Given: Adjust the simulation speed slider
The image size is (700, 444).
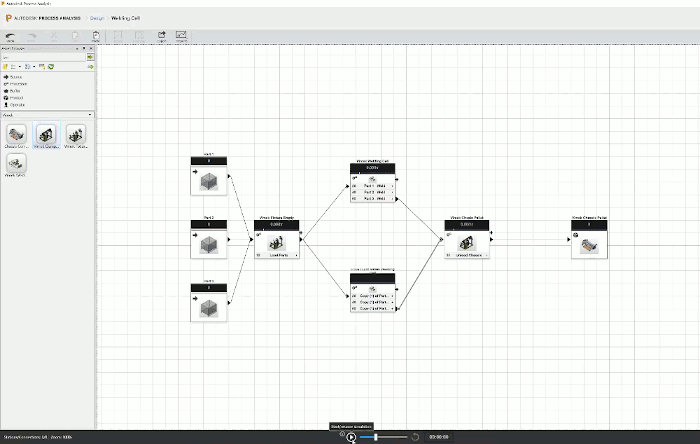Looking at the screenshot, I should pos(376,437).
